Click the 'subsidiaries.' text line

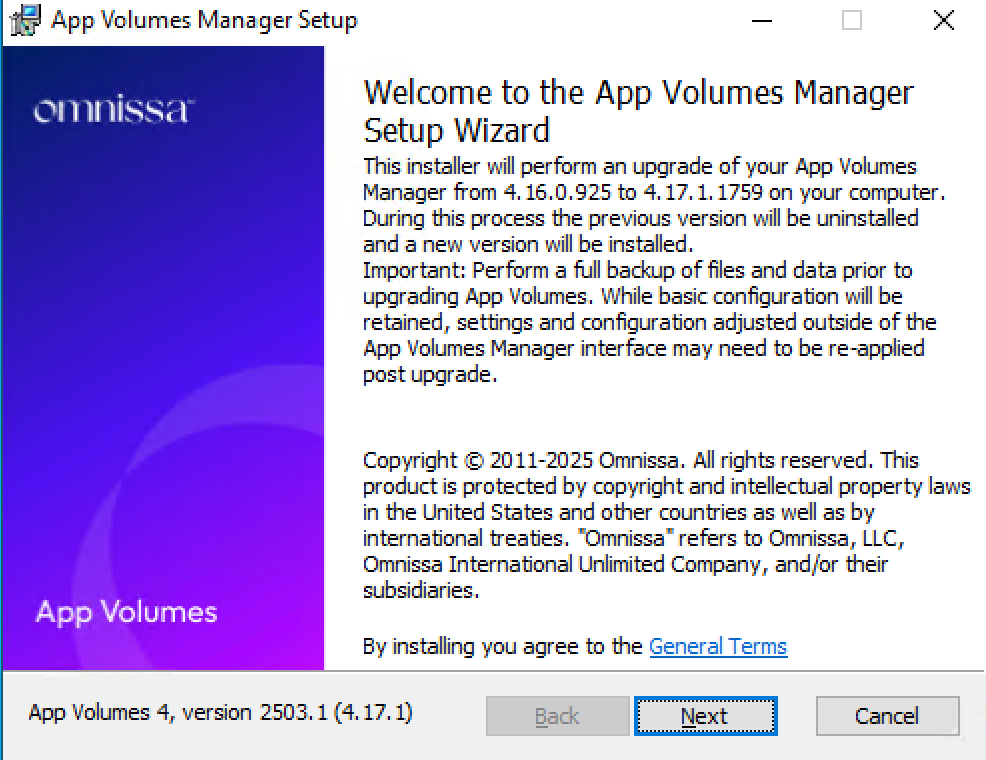pyautogui.click(x=421, y=590)
